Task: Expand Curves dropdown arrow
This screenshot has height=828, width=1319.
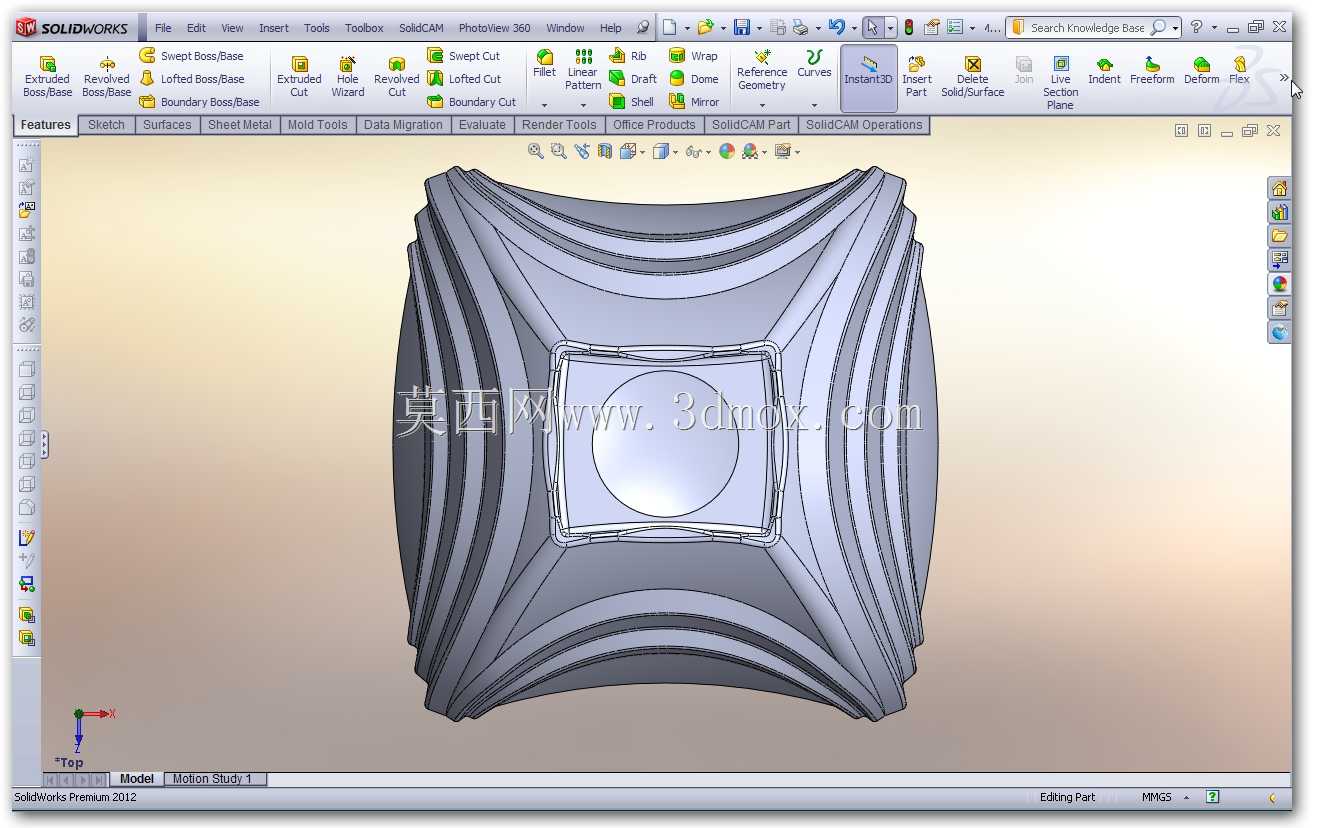Action: tap(814, 105)
